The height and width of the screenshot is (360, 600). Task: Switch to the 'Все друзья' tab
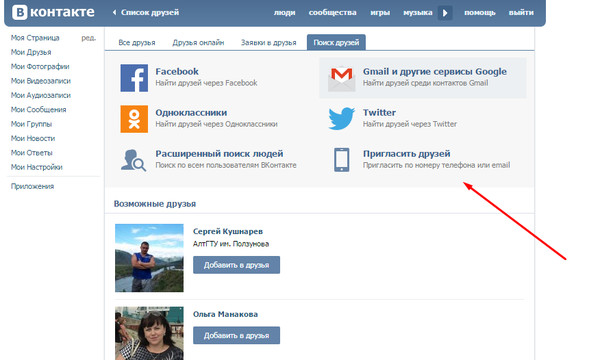click(137, 42)
